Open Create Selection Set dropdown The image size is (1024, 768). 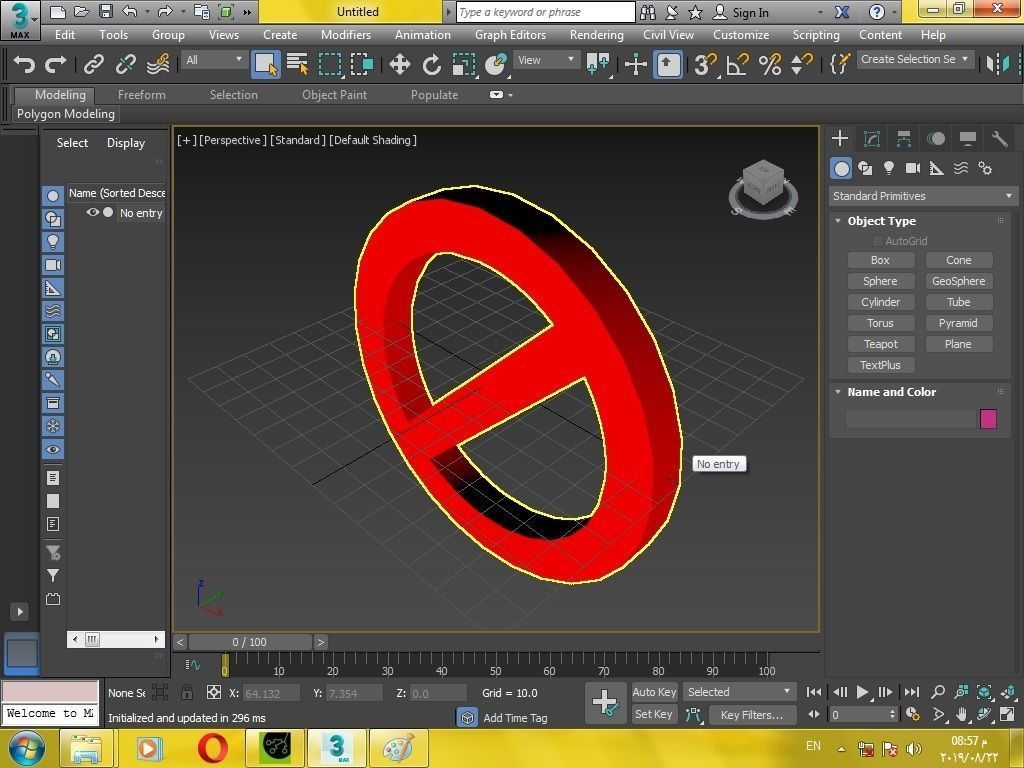tap(915, 59)
